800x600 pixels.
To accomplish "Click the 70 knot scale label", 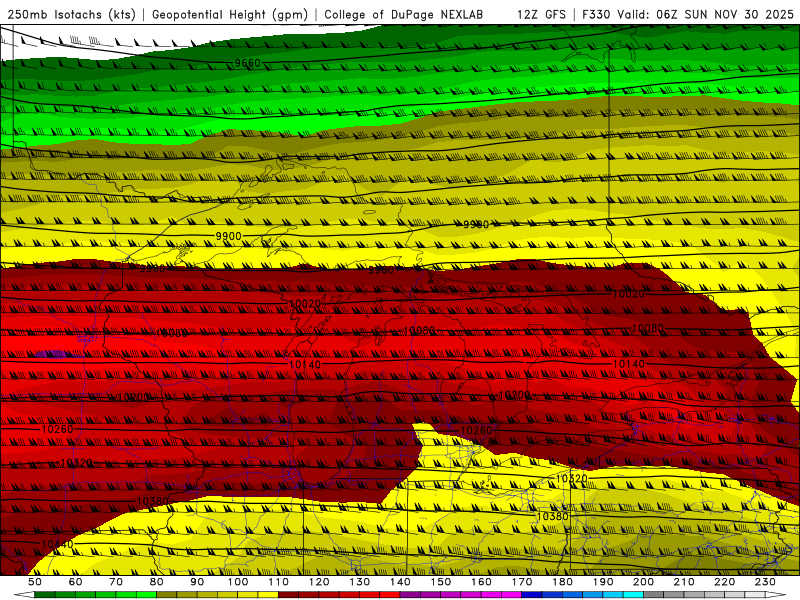I will [x=116, y=582].
